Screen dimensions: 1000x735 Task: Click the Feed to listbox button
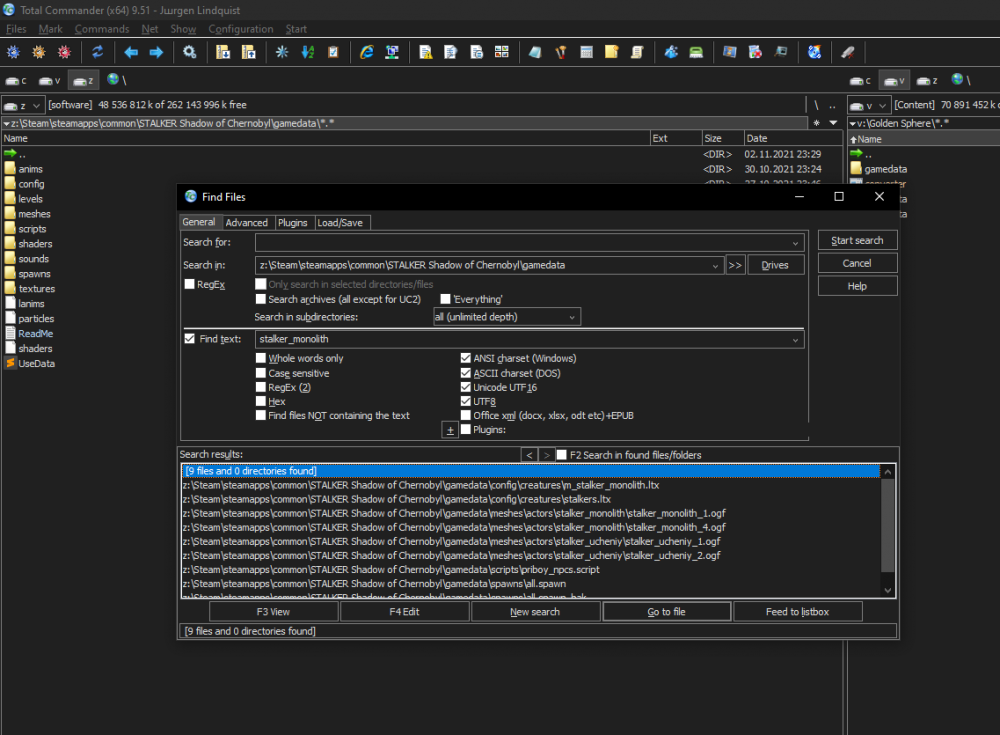pos(797,612)
